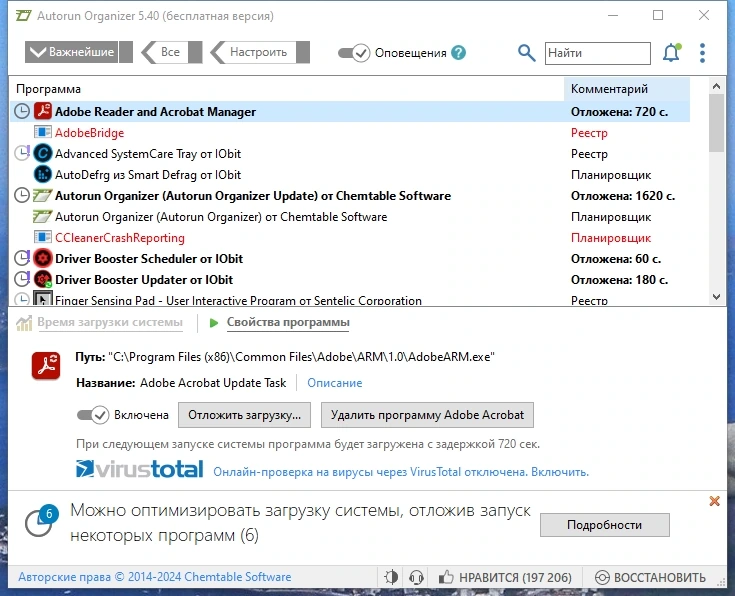Select Advanced SystemCare Tray от IObit row
Image resolution: width=735 pixels, height=596 pixels.
(350, 154)
